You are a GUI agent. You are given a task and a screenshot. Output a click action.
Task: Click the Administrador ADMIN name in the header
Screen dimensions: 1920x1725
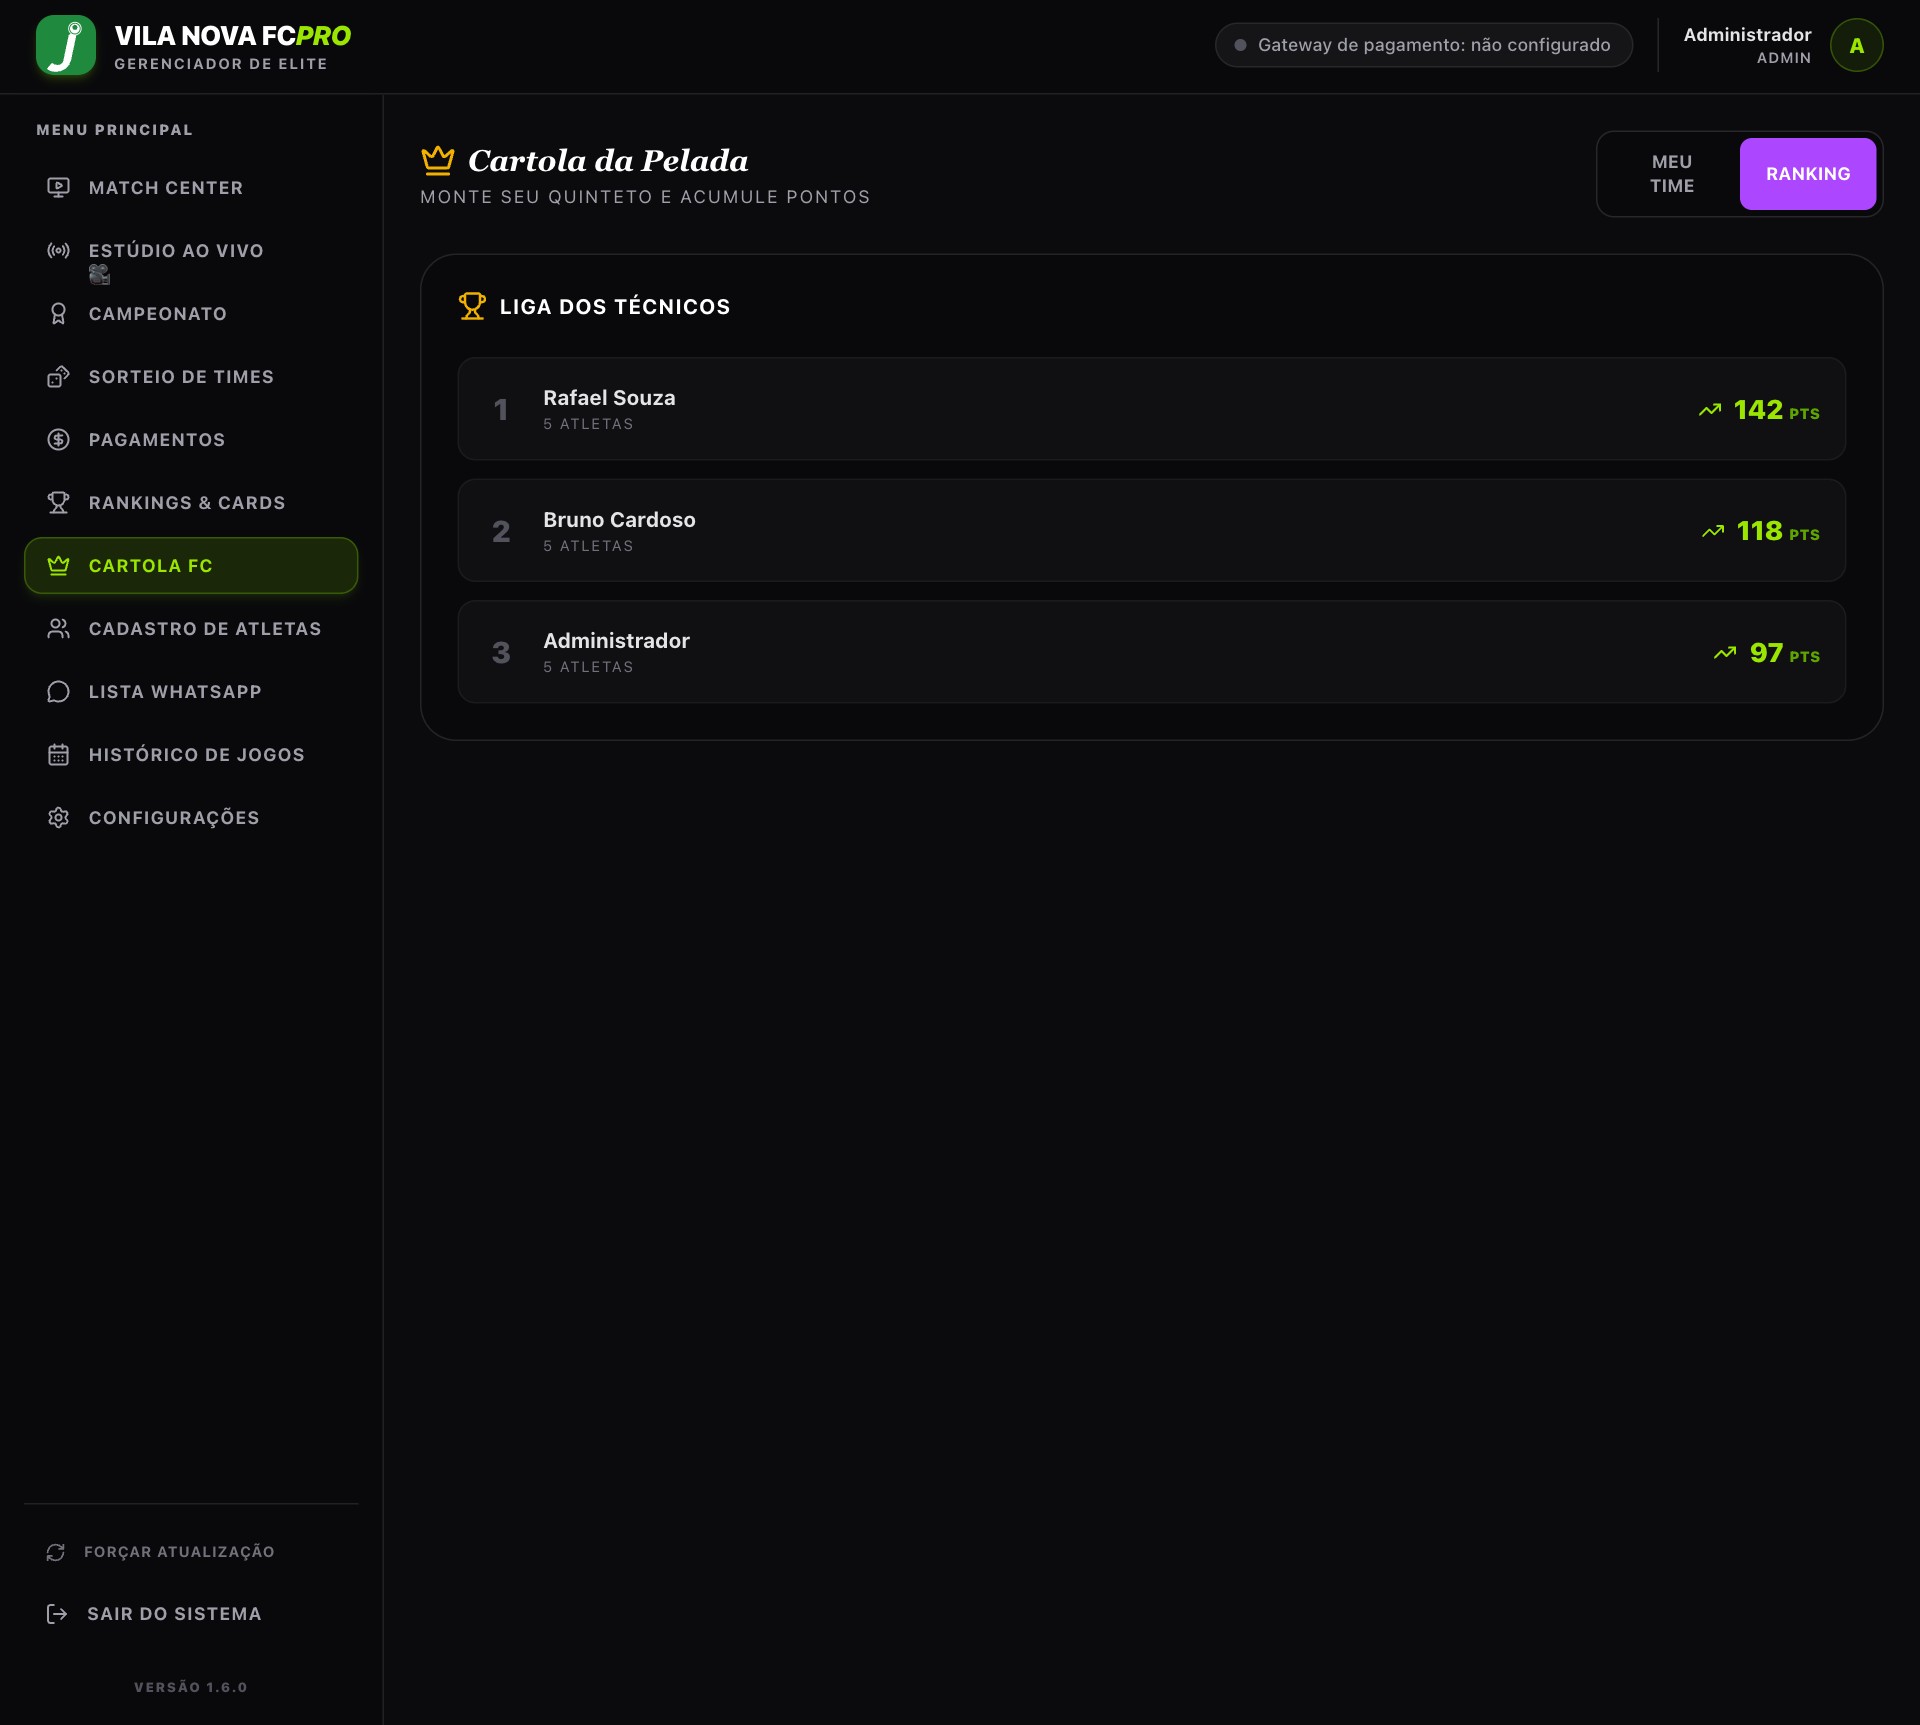1747,45
